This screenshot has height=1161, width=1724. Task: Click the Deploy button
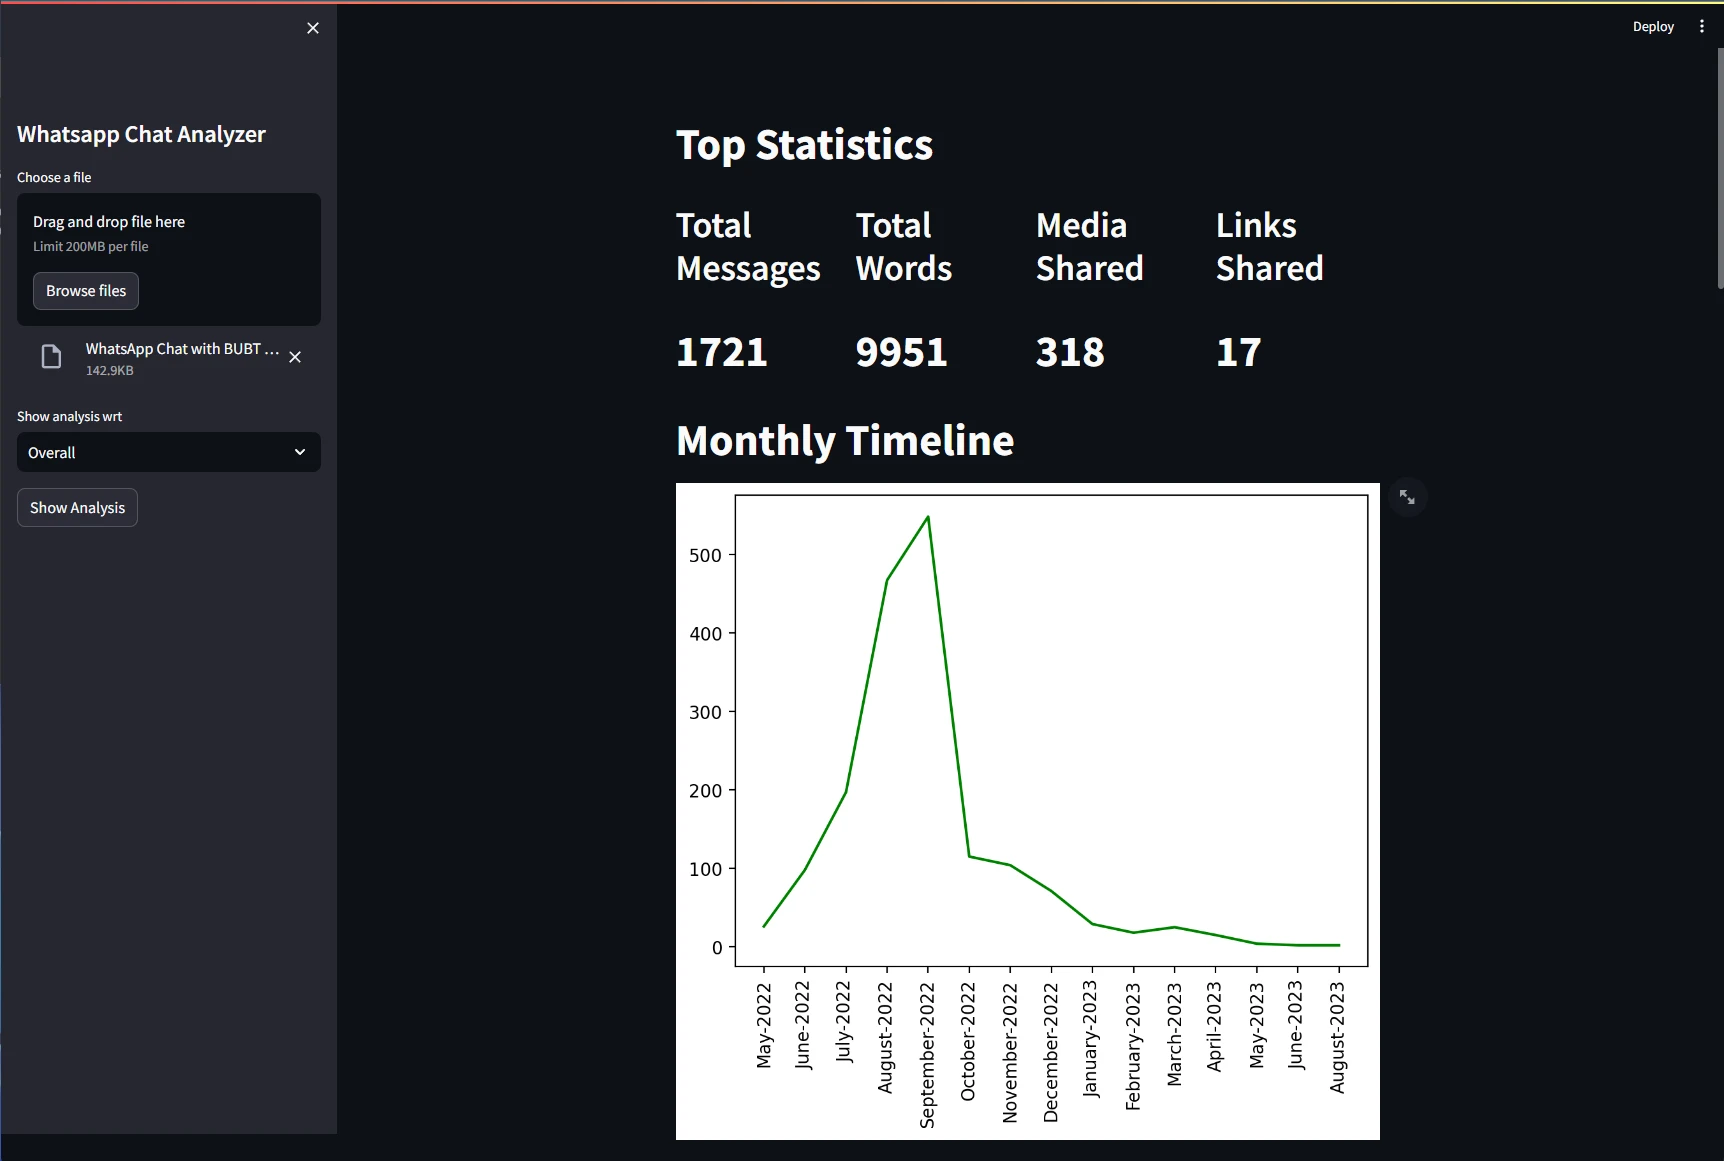click(x=1652, y=27)
